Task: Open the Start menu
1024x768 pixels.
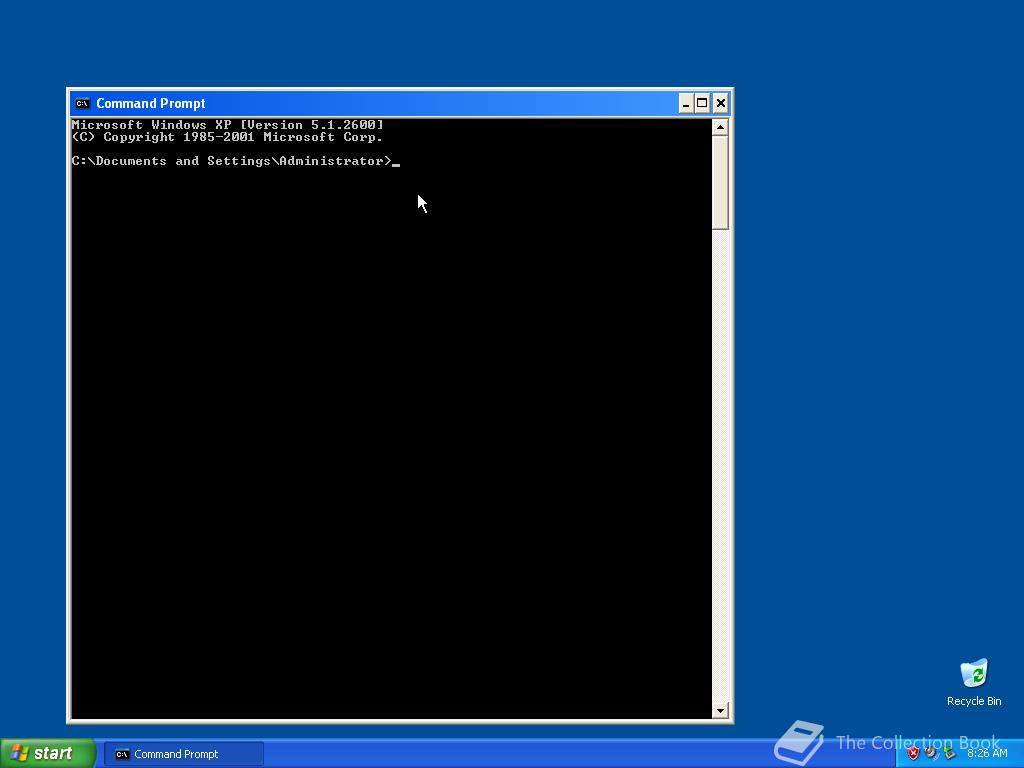Action: 47,754
